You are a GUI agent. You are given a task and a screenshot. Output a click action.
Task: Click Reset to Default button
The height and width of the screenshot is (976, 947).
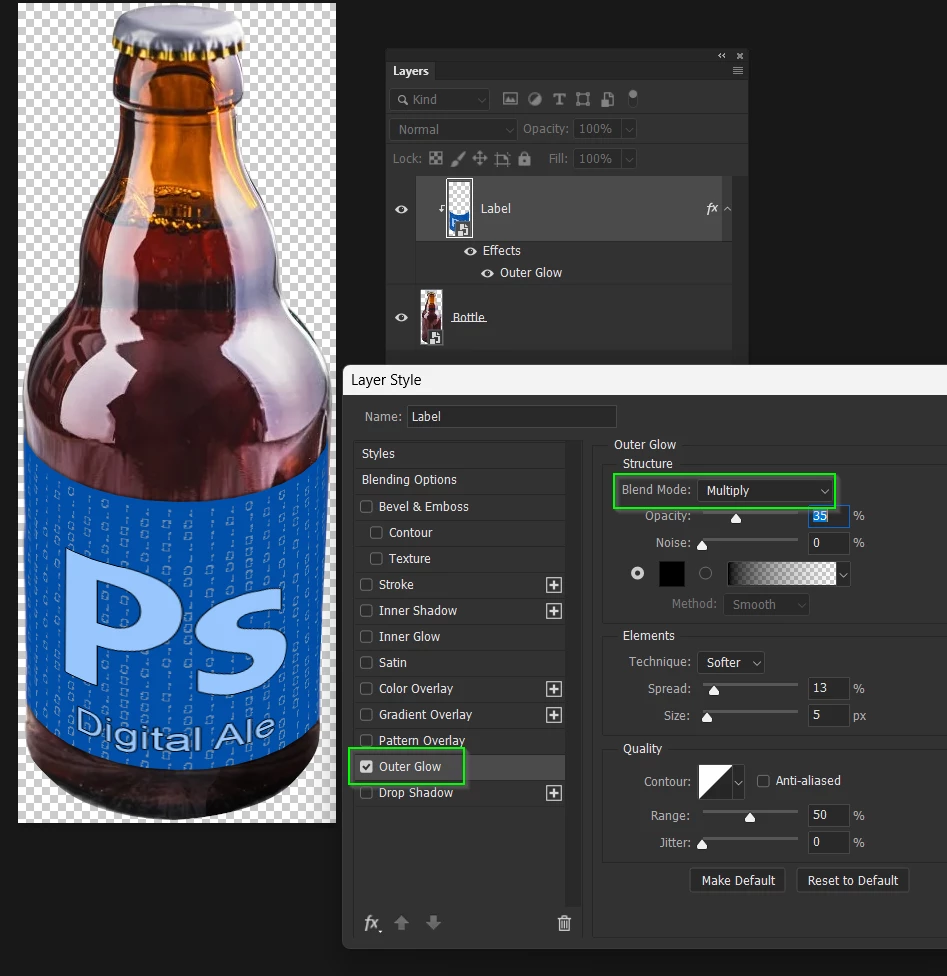pos(852,880)
